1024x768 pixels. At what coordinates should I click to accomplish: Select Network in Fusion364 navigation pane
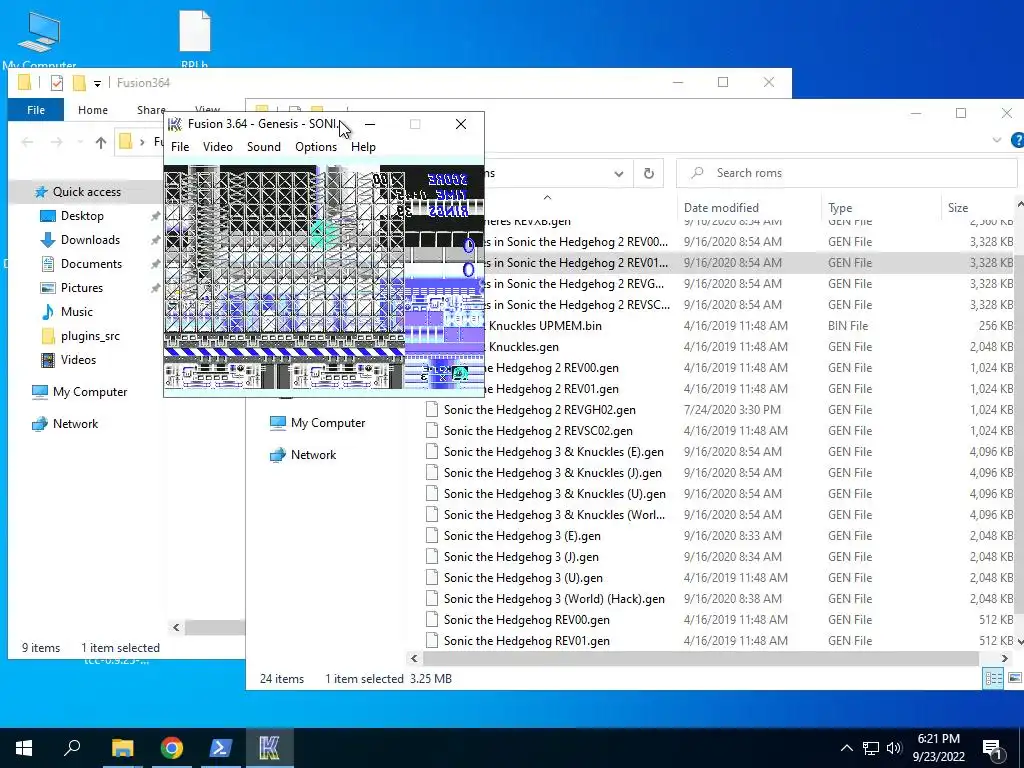[x=75, y=424]
